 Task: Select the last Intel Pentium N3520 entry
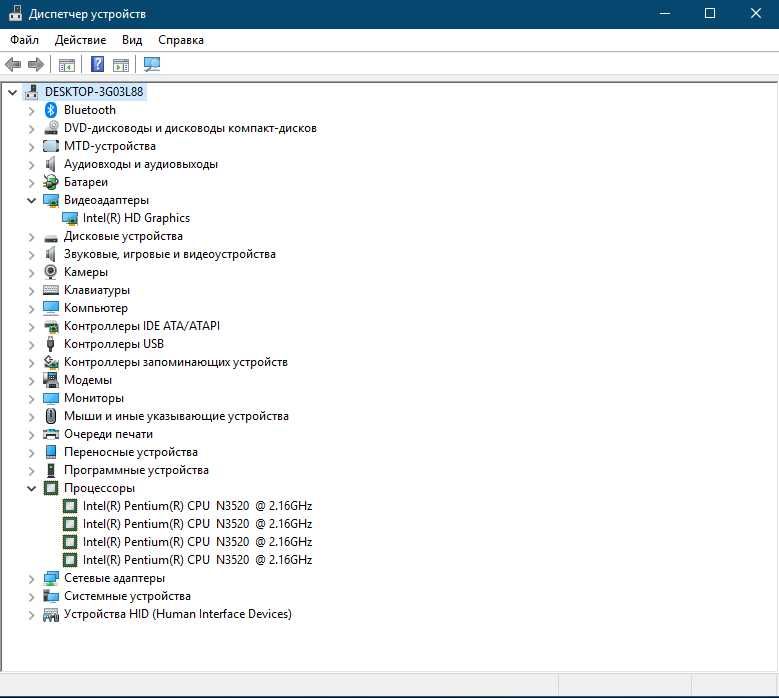pos(197,560)
